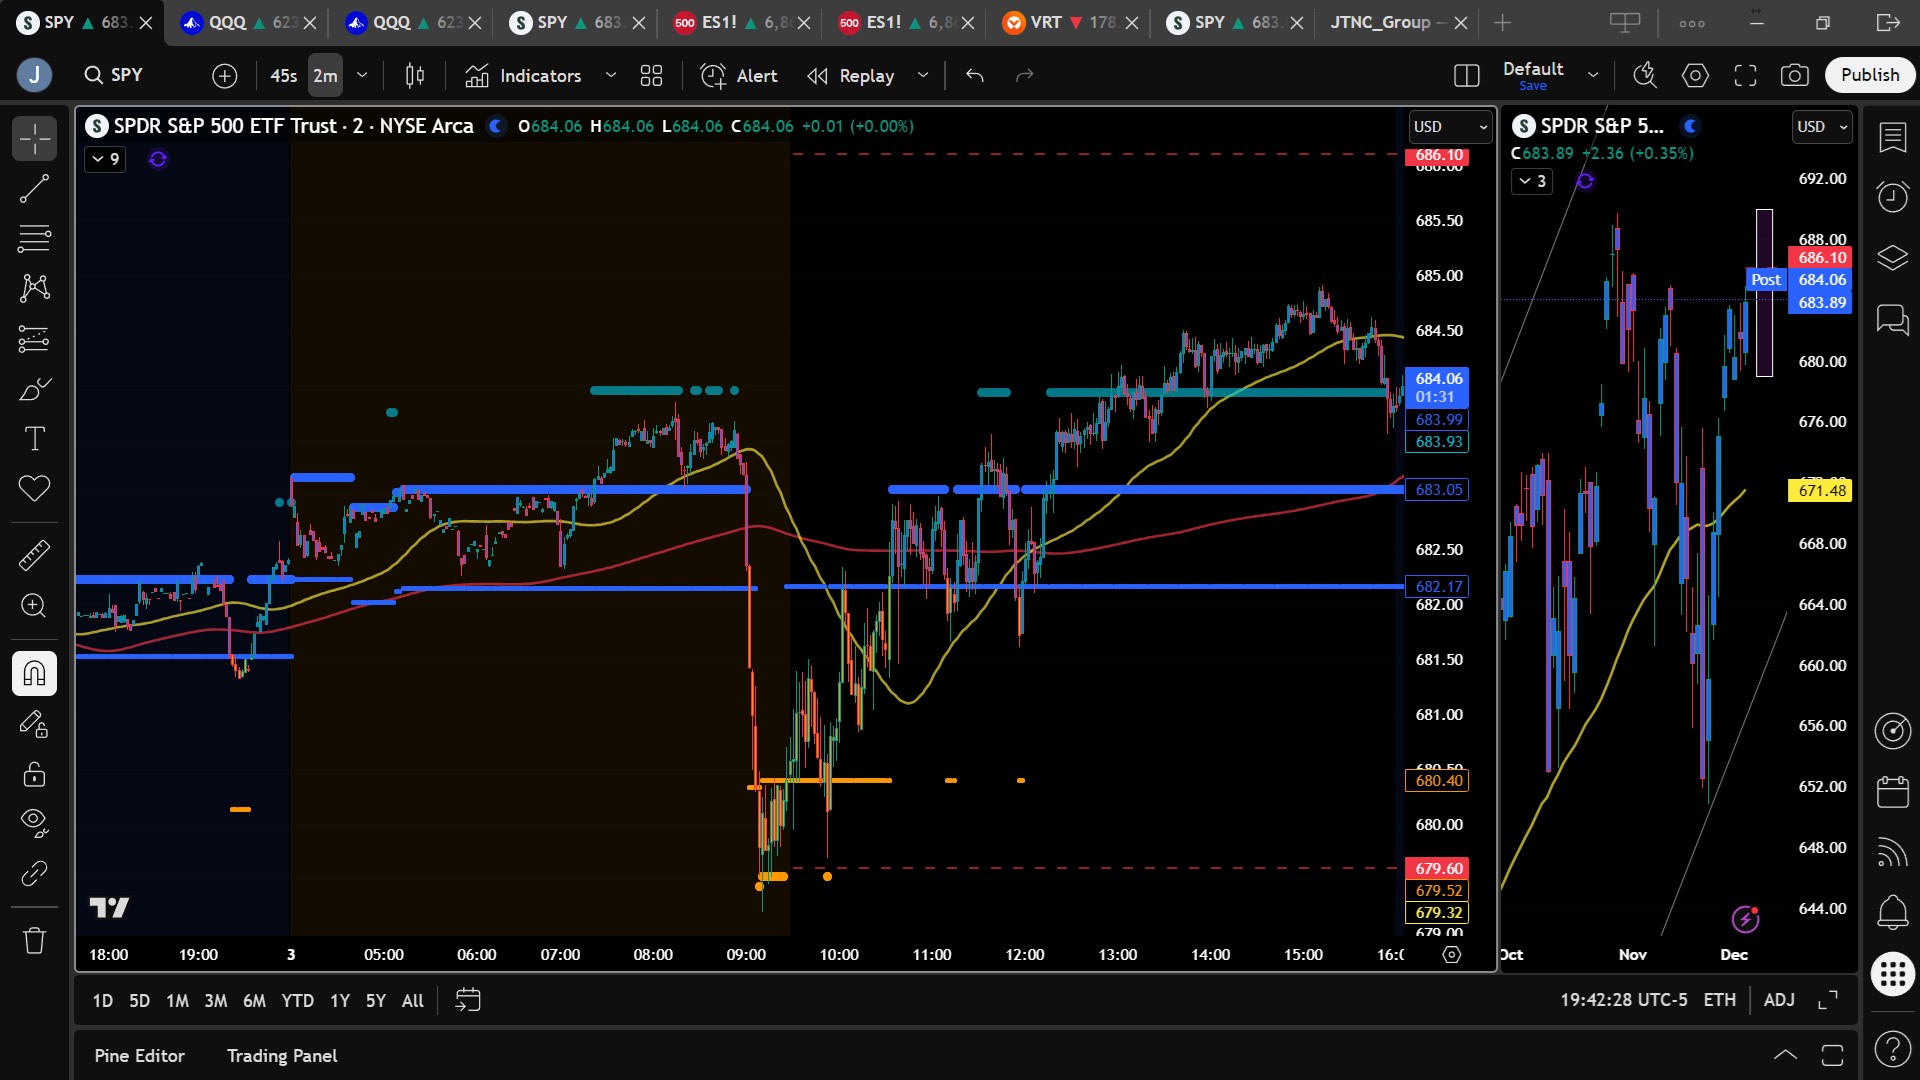The image size is (1920, 1080).
Task: Click the Publish button
Action: (1869, 75)
